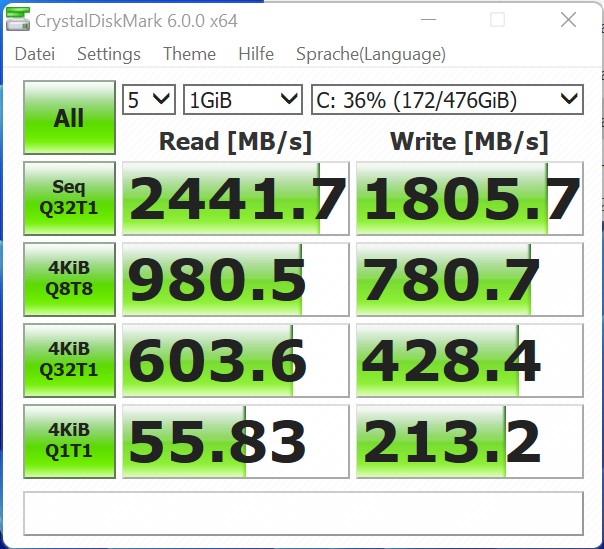This screenshot has width=604, height=549.
Task: Run all benchmarks with the All button
Action: [69, 118]
